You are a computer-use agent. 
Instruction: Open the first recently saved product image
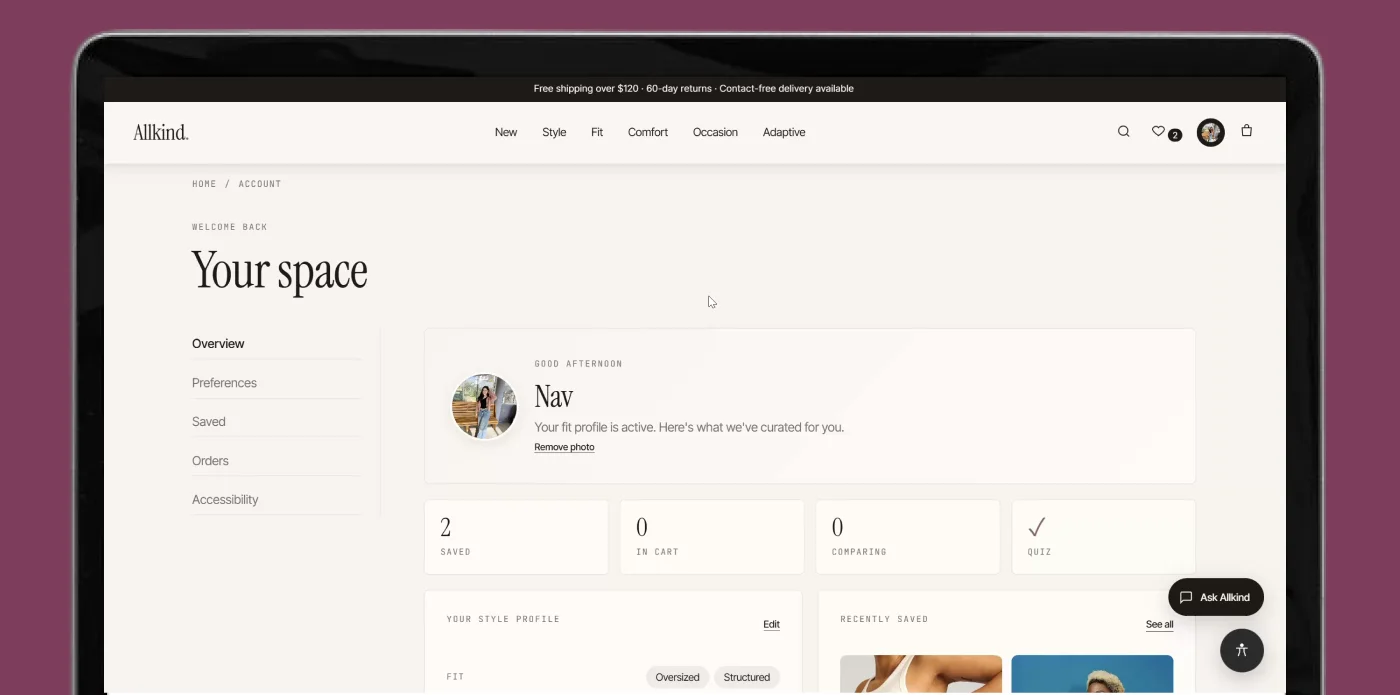click(921, 674)
